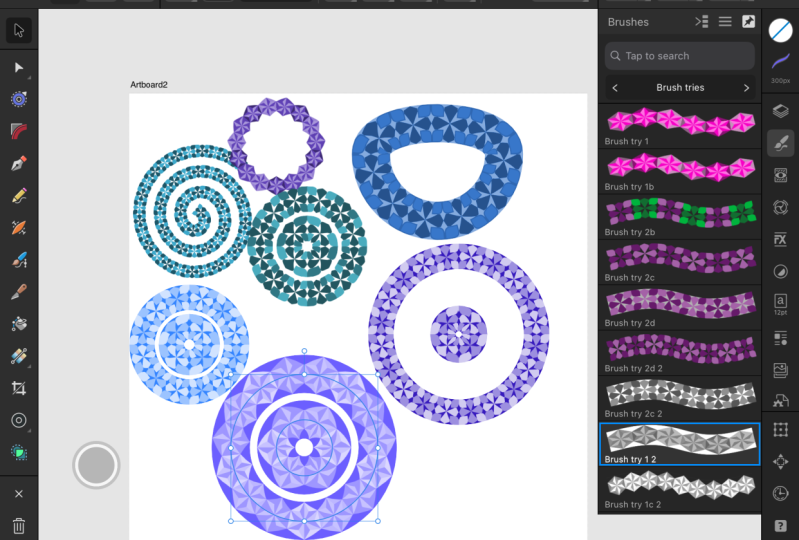Open the Text studio showing 12pt
The height and width of the screenshot is (540, 799).
click(x=781, y=304)
